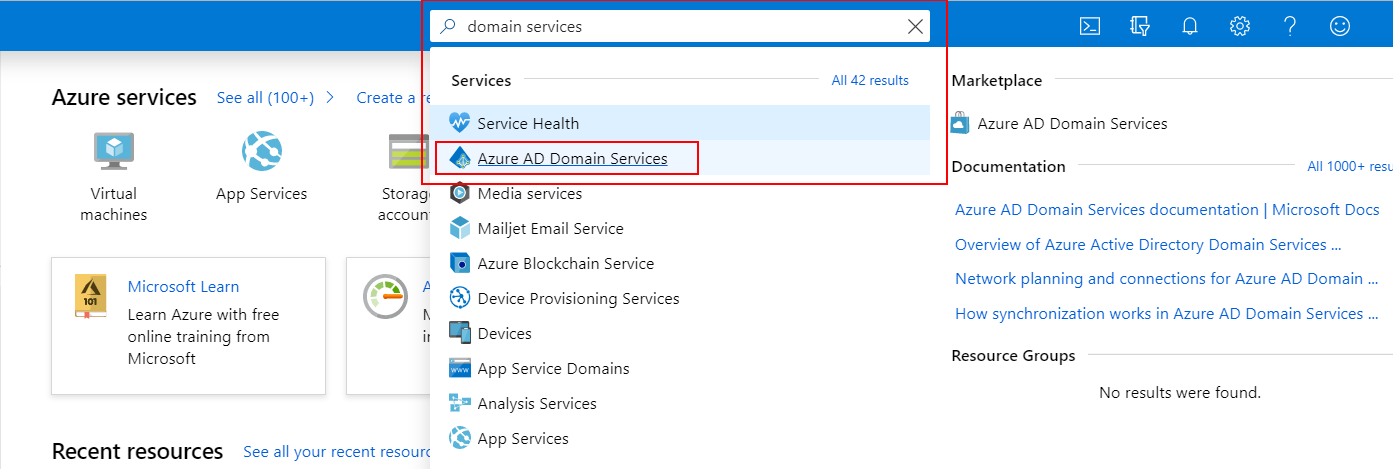
Task: Click the search magnifier icon
Action: [447, 27]
